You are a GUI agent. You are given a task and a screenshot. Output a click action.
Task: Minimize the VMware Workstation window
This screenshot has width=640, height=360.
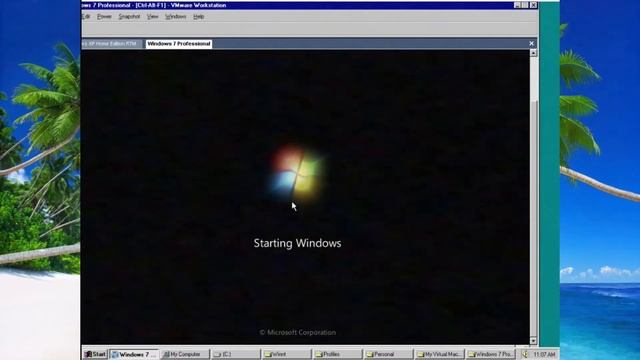517,5
